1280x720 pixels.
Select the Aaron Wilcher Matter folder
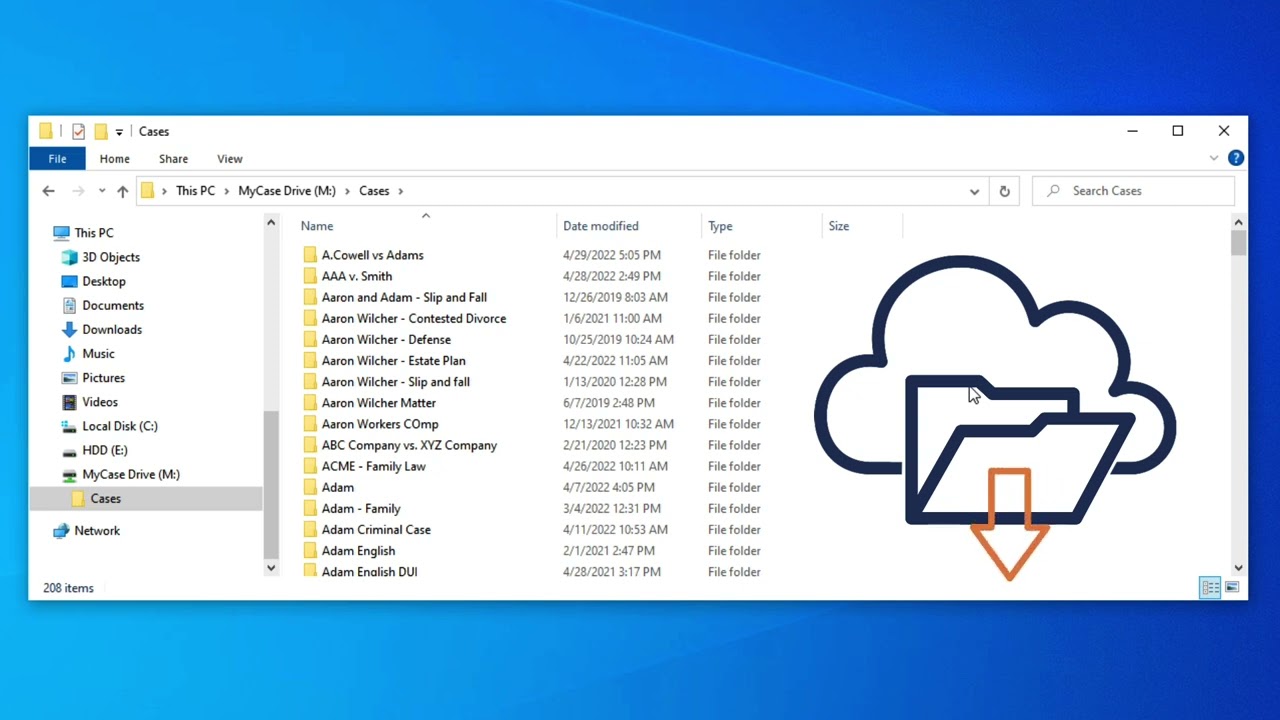click(x=379, y=402)
